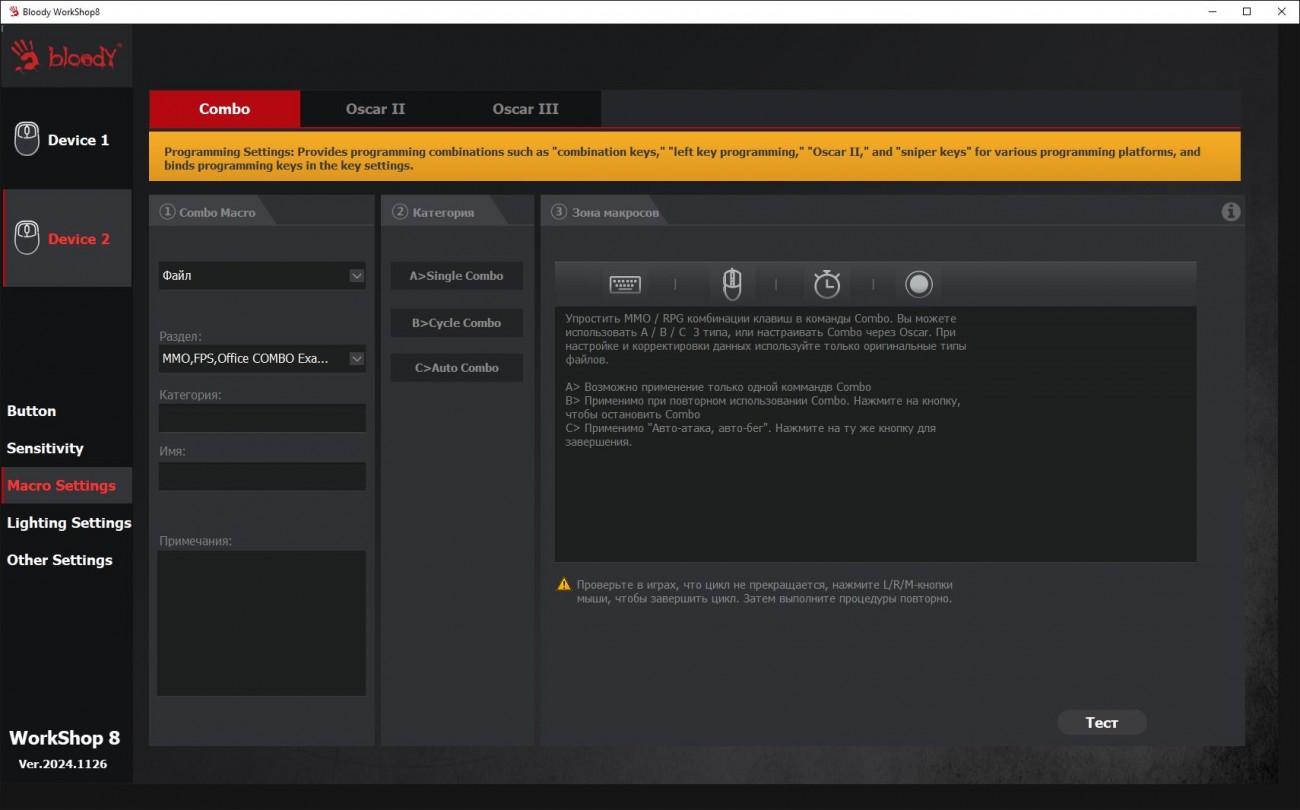The width and height of the screenshot is (1300, 810).
Task: Click the stopwatch delay icon
Action: click(826, 285)
